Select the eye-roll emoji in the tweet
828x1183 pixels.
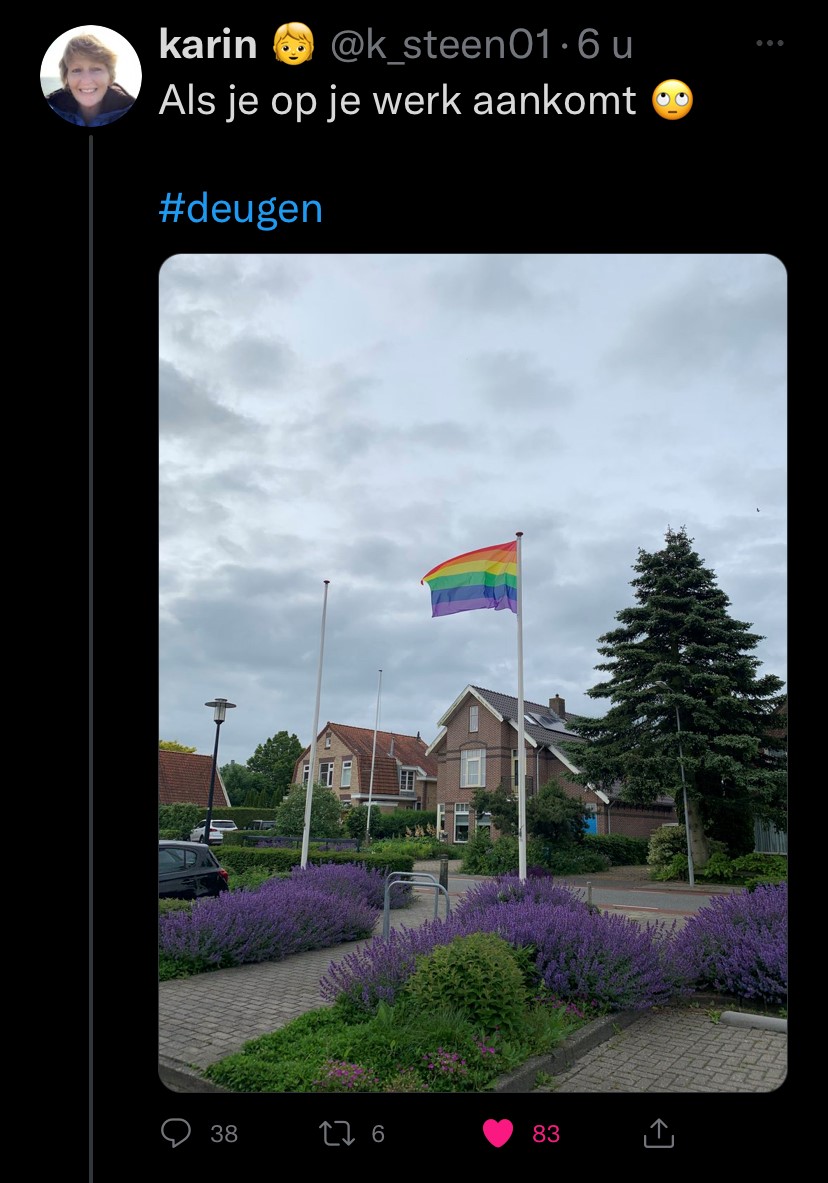pos(672,100)
